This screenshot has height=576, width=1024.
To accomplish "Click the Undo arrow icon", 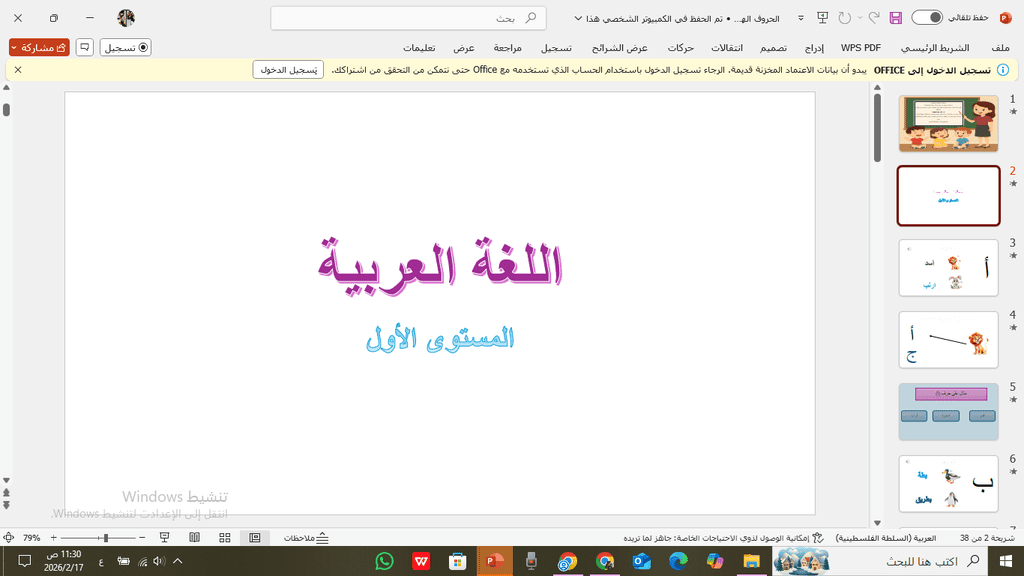I will [x=874, y=18].
